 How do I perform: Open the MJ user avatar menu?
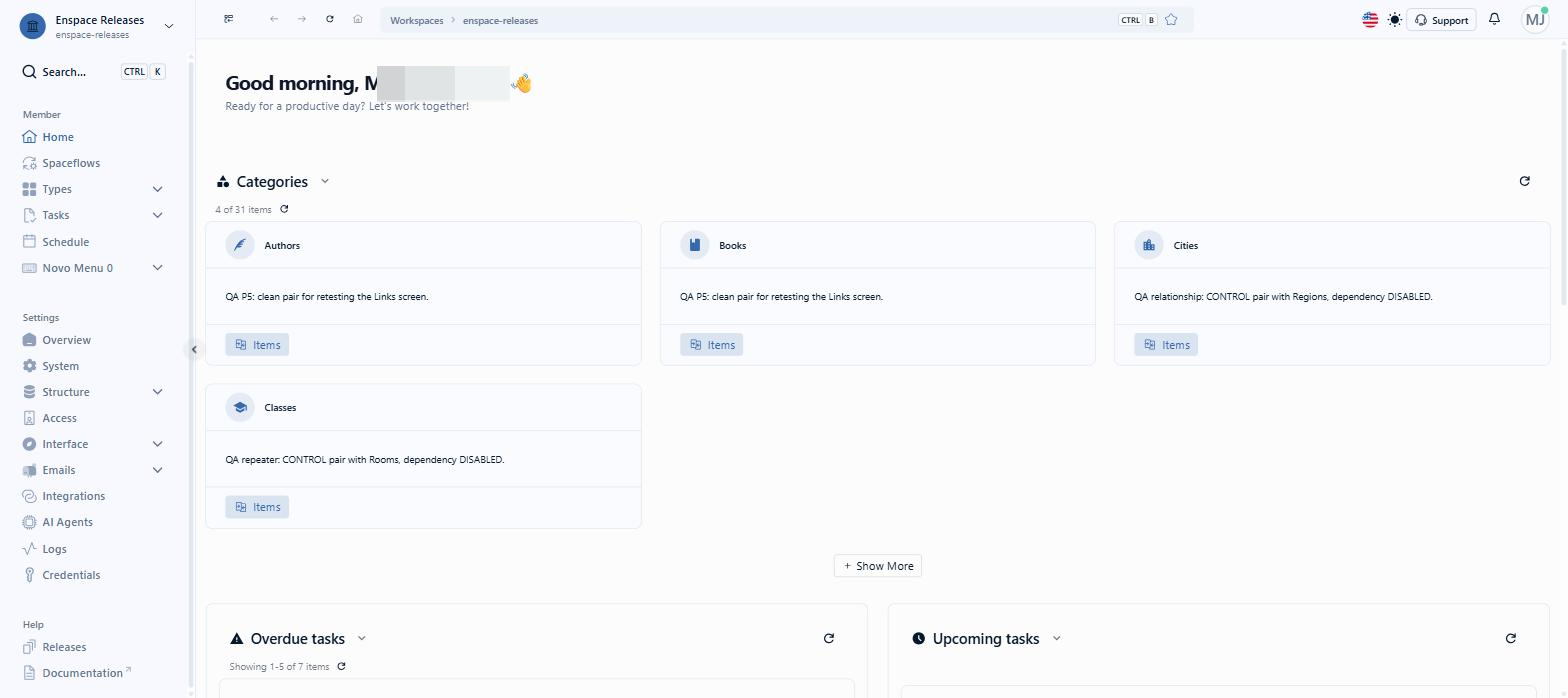(1535, 19)
